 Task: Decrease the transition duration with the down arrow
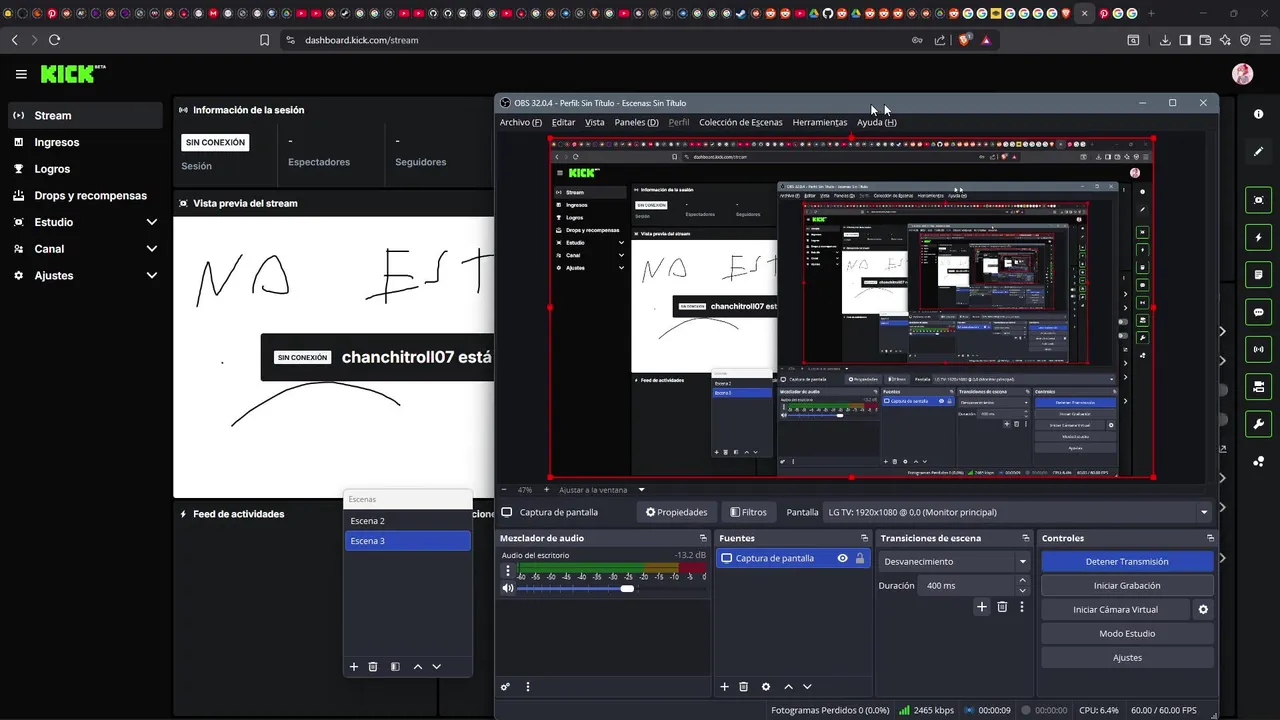point(1023,590)
